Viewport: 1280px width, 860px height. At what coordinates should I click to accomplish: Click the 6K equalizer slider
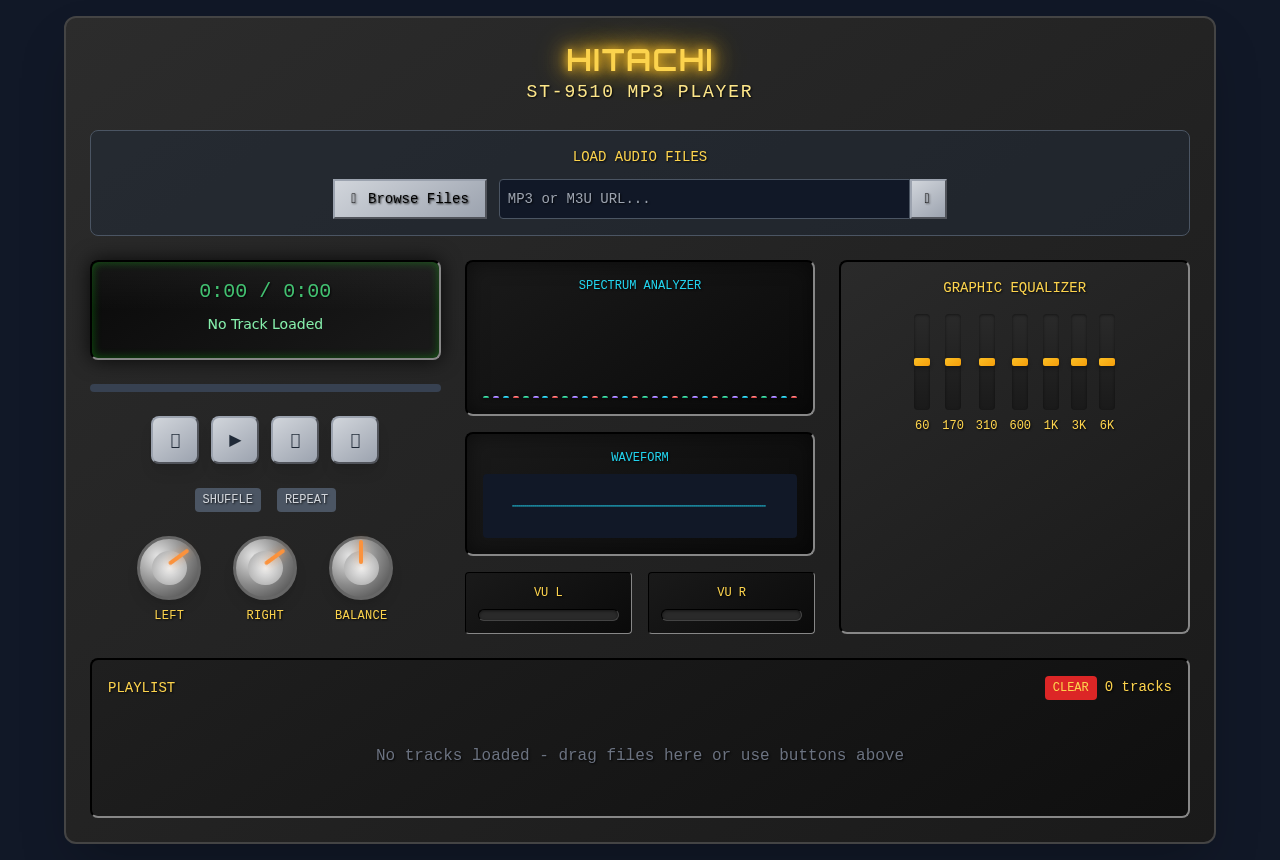[x=1107, y=362]
